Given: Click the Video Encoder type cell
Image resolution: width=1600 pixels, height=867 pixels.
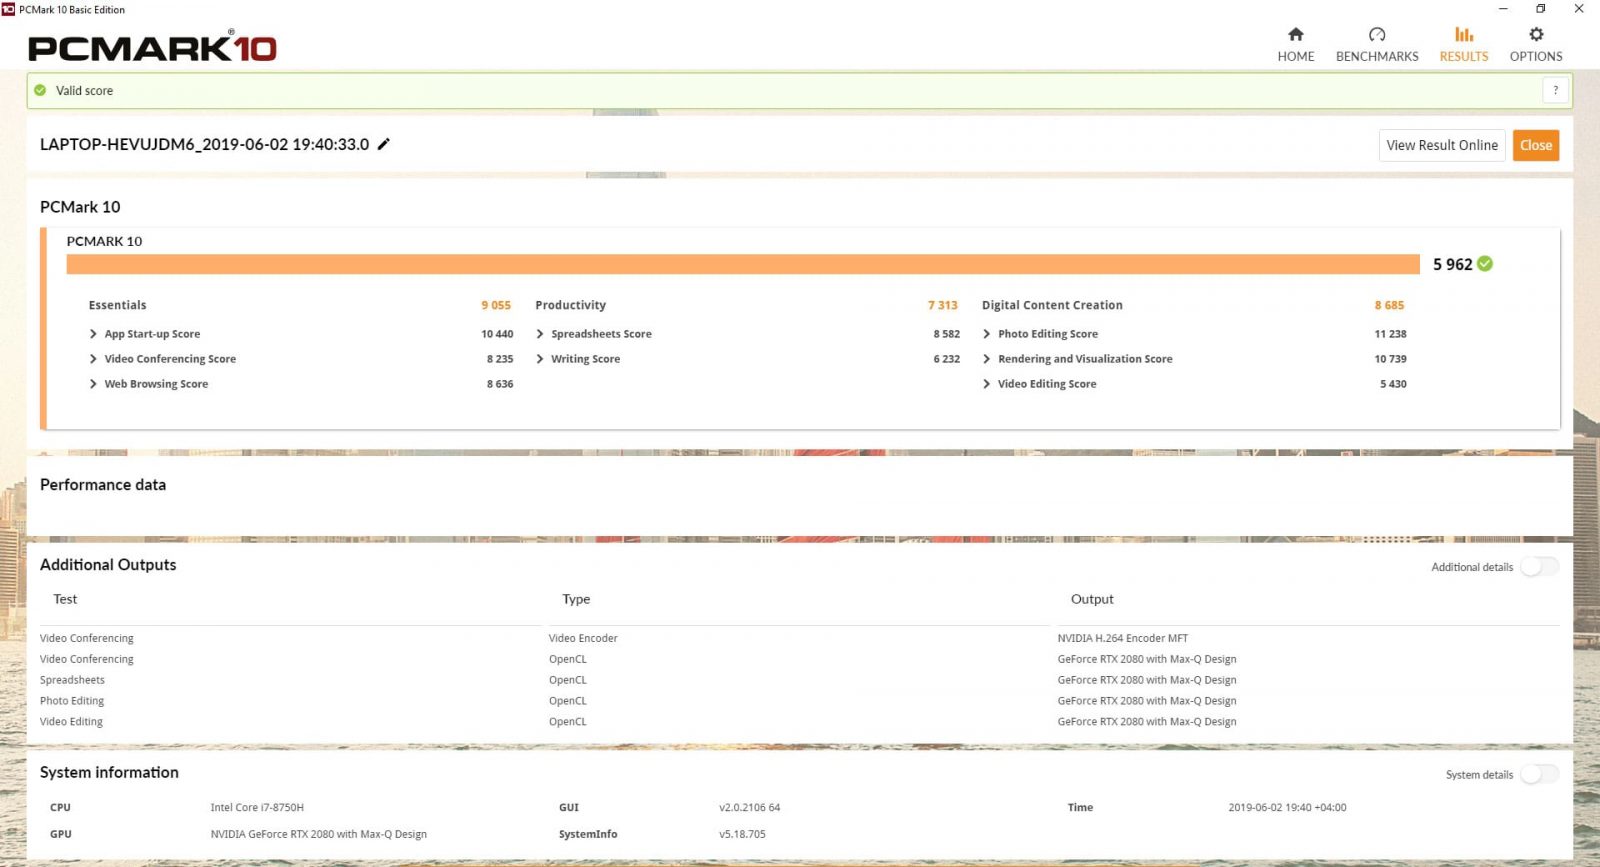Looking at the screenshot, I should tap(583, 638).
